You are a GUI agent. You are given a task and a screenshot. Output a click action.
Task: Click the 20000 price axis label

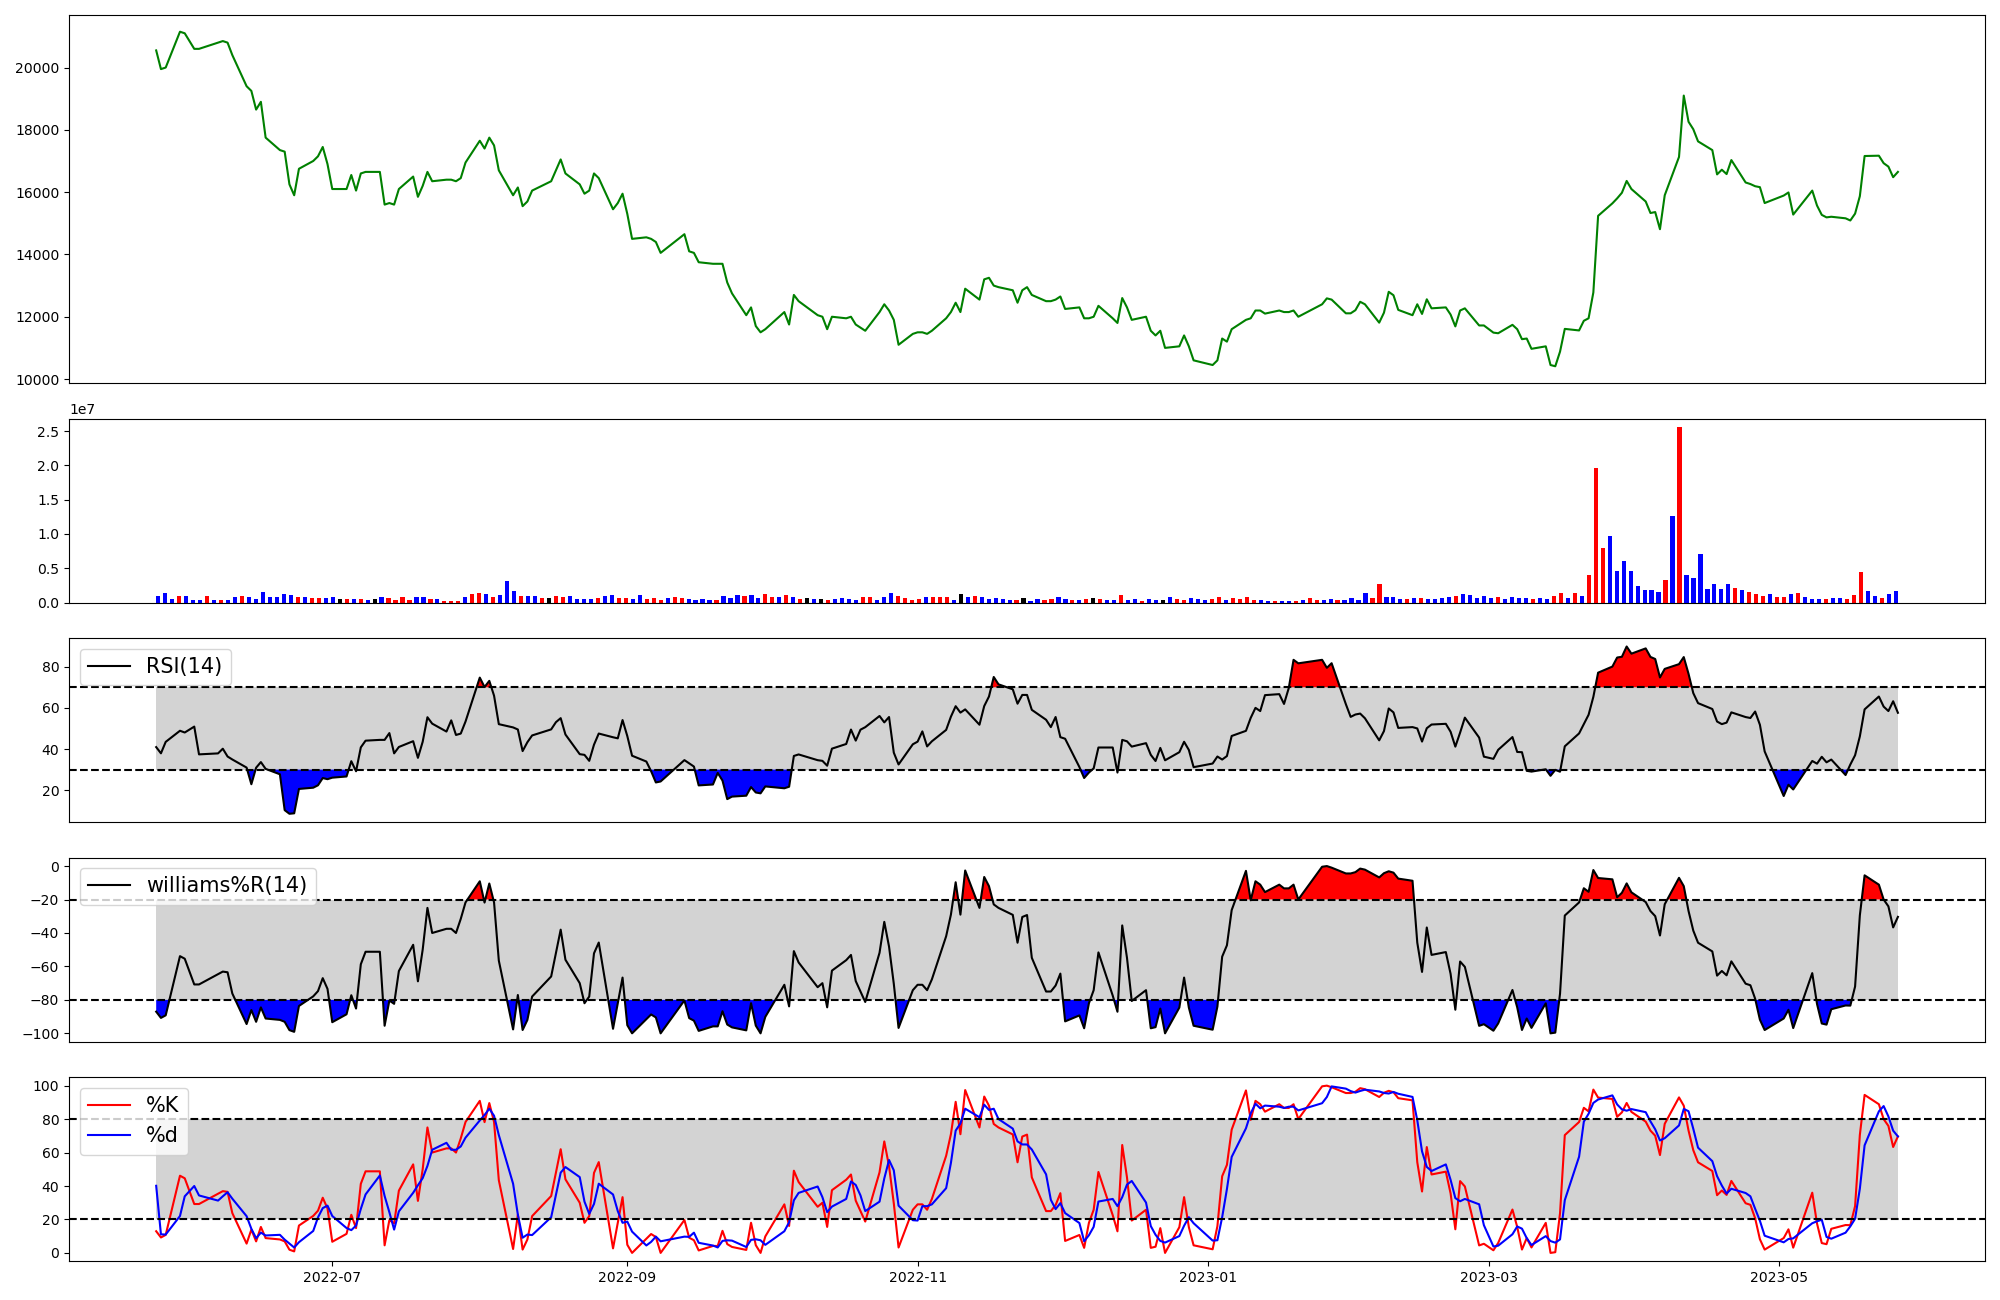point(37,69)
